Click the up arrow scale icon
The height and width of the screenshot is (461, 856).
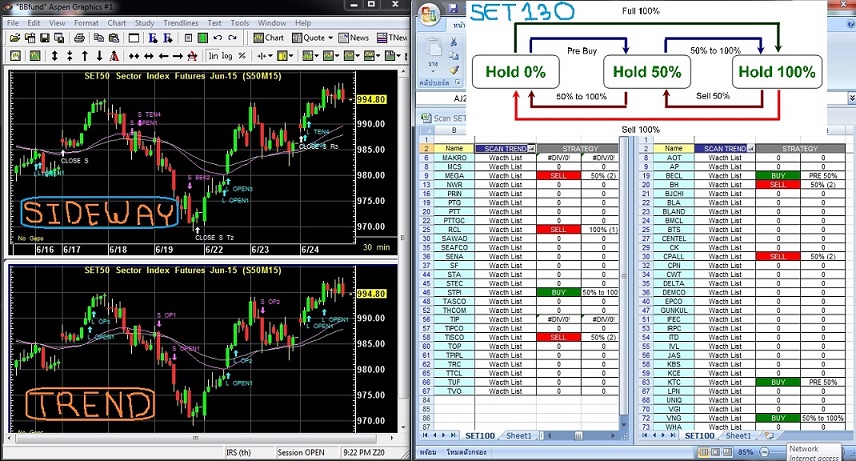pyautogui.click(x=85, y=56)
